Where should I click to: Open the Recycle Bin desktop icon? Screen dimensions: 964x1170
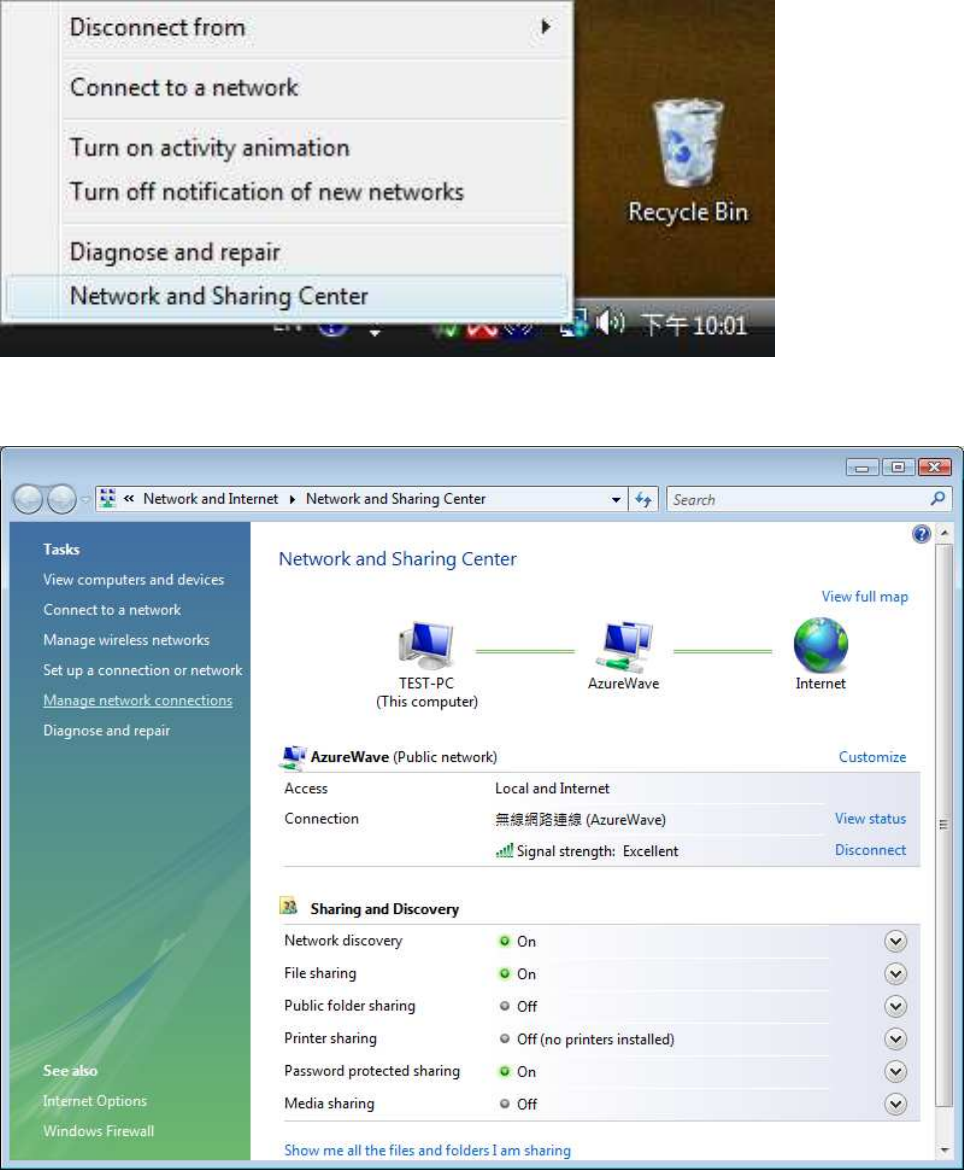(687, 162)
